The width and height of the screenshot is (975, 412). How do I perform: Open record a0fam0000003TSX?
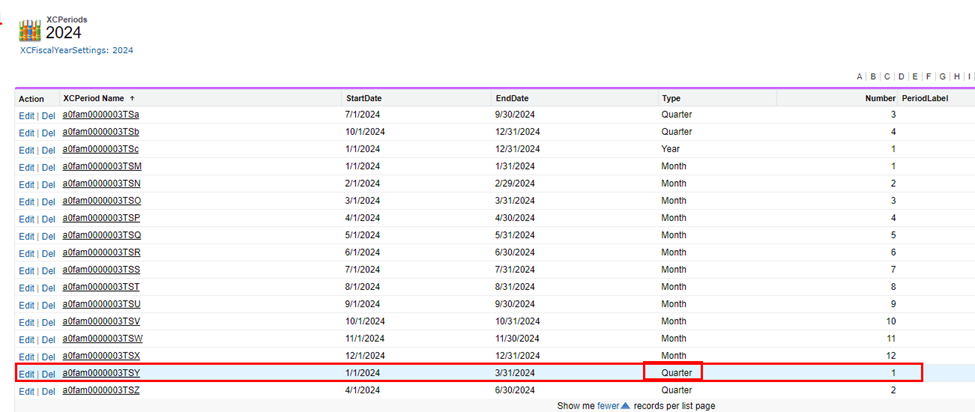[x=102, y=355]
